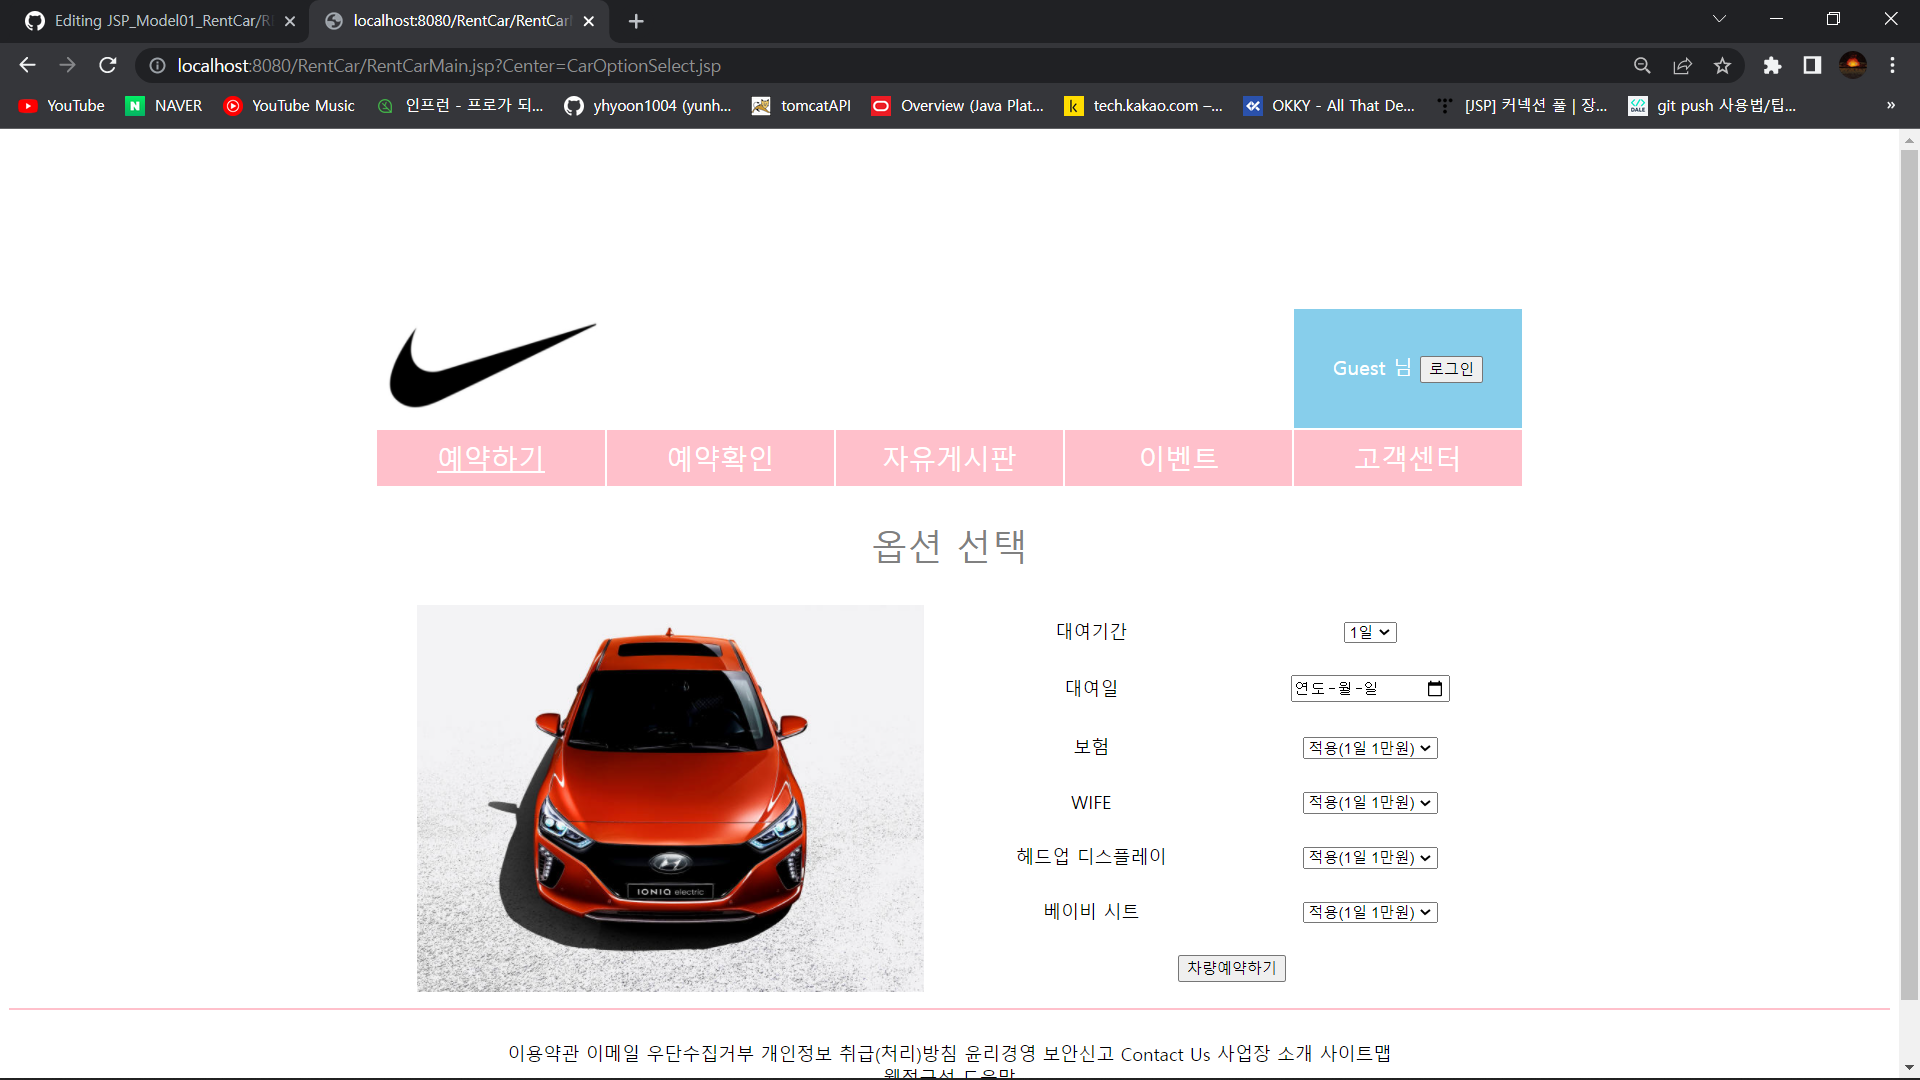
Task: Open the WIFE option dropdown
Action: click(1369, 802)
